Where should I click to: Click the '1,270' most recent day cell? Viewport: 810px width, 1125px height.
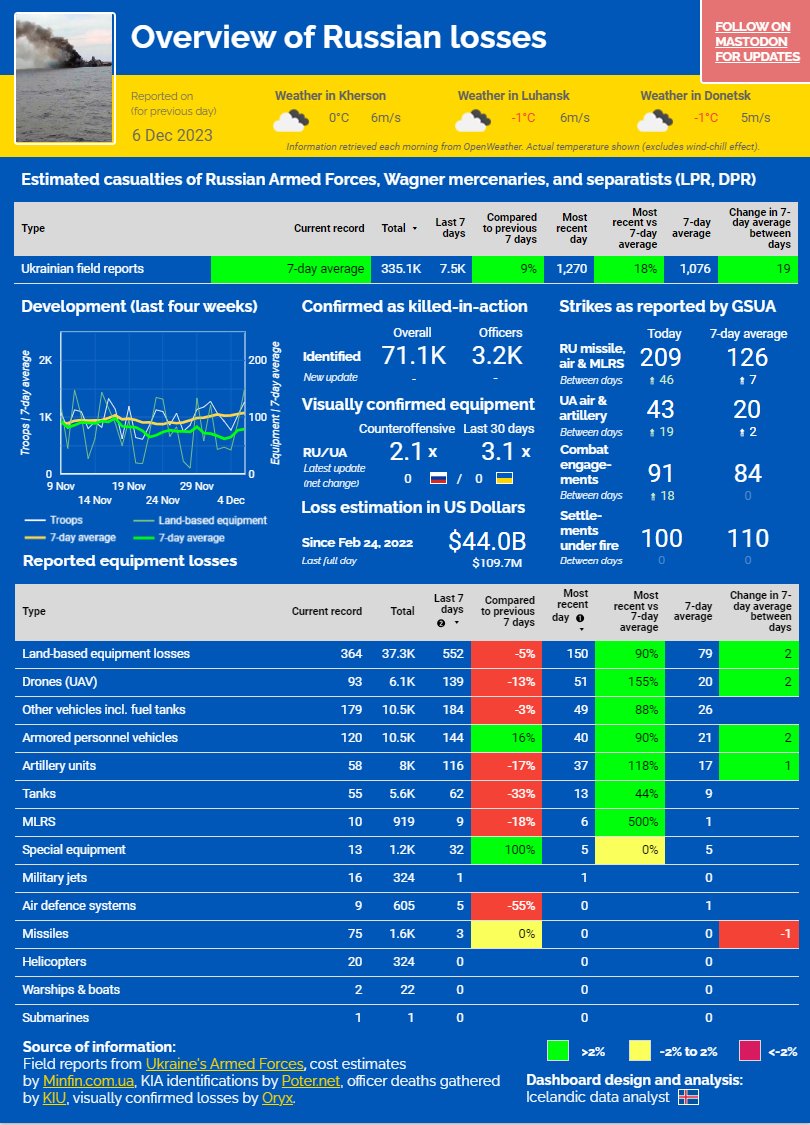(571, 269)
